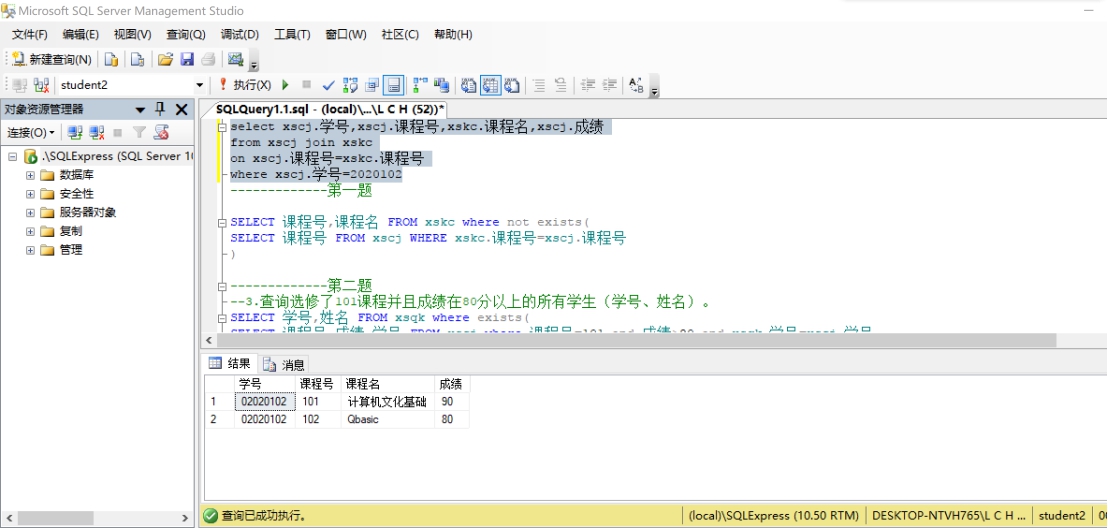Expand the 复制 folder
The image size is (1108, 528).
coord(30,231)
